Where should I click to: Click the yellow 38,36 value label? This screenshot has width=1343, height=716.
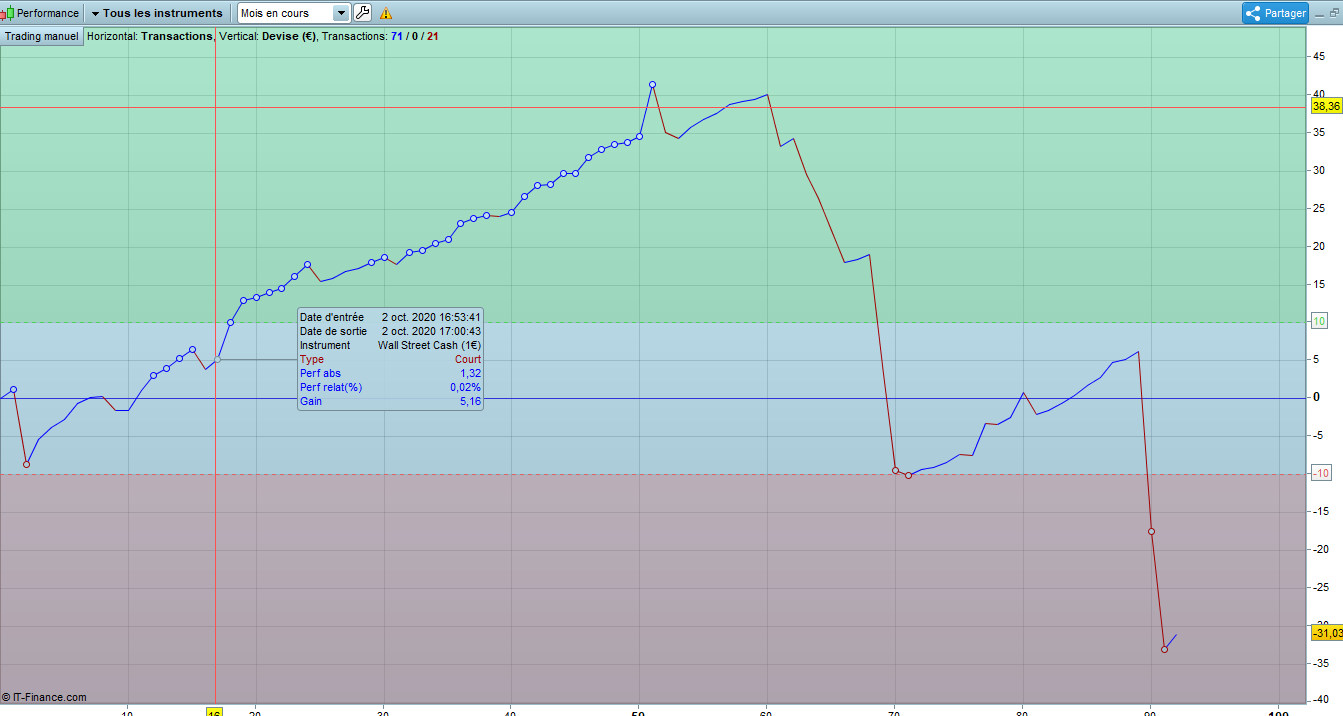(1326, 106)
